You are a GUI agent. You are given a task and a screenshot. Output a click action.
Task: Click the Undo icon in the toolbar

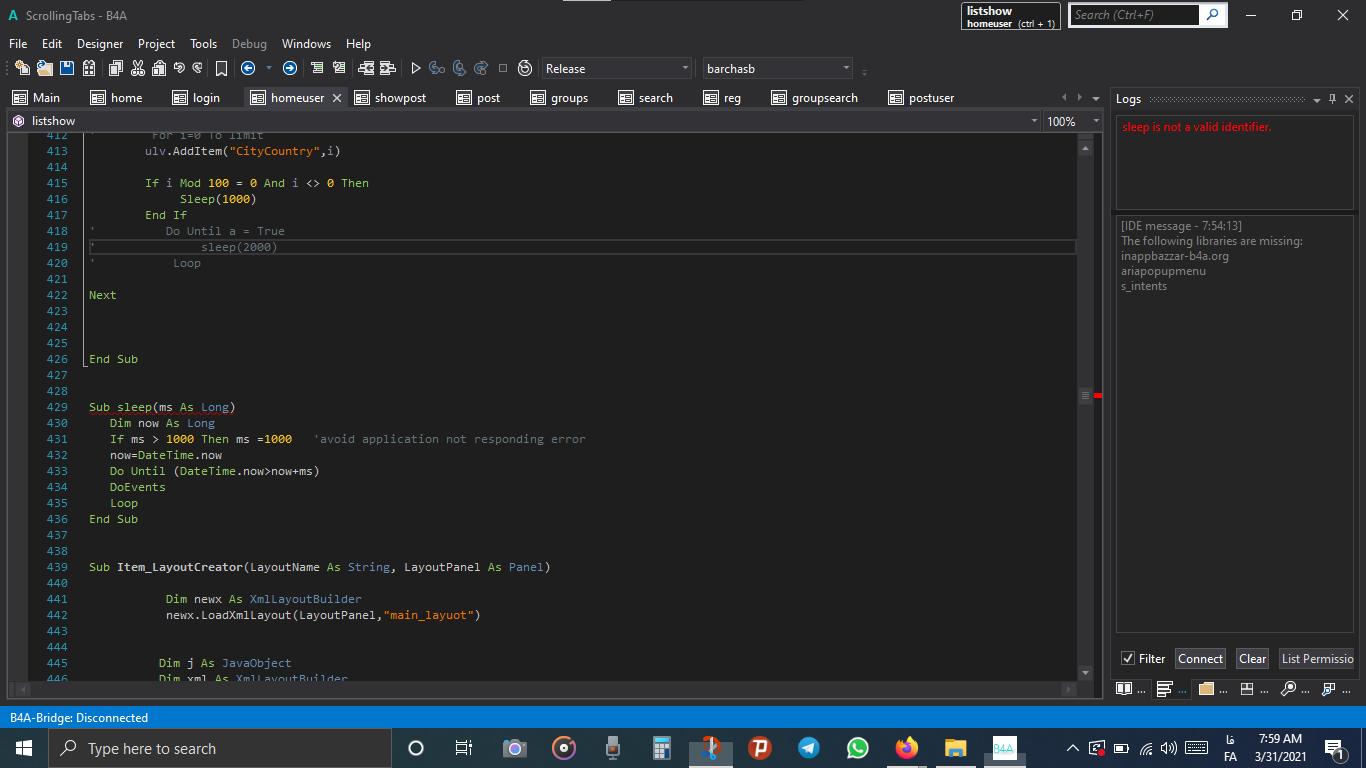point(179,68)
